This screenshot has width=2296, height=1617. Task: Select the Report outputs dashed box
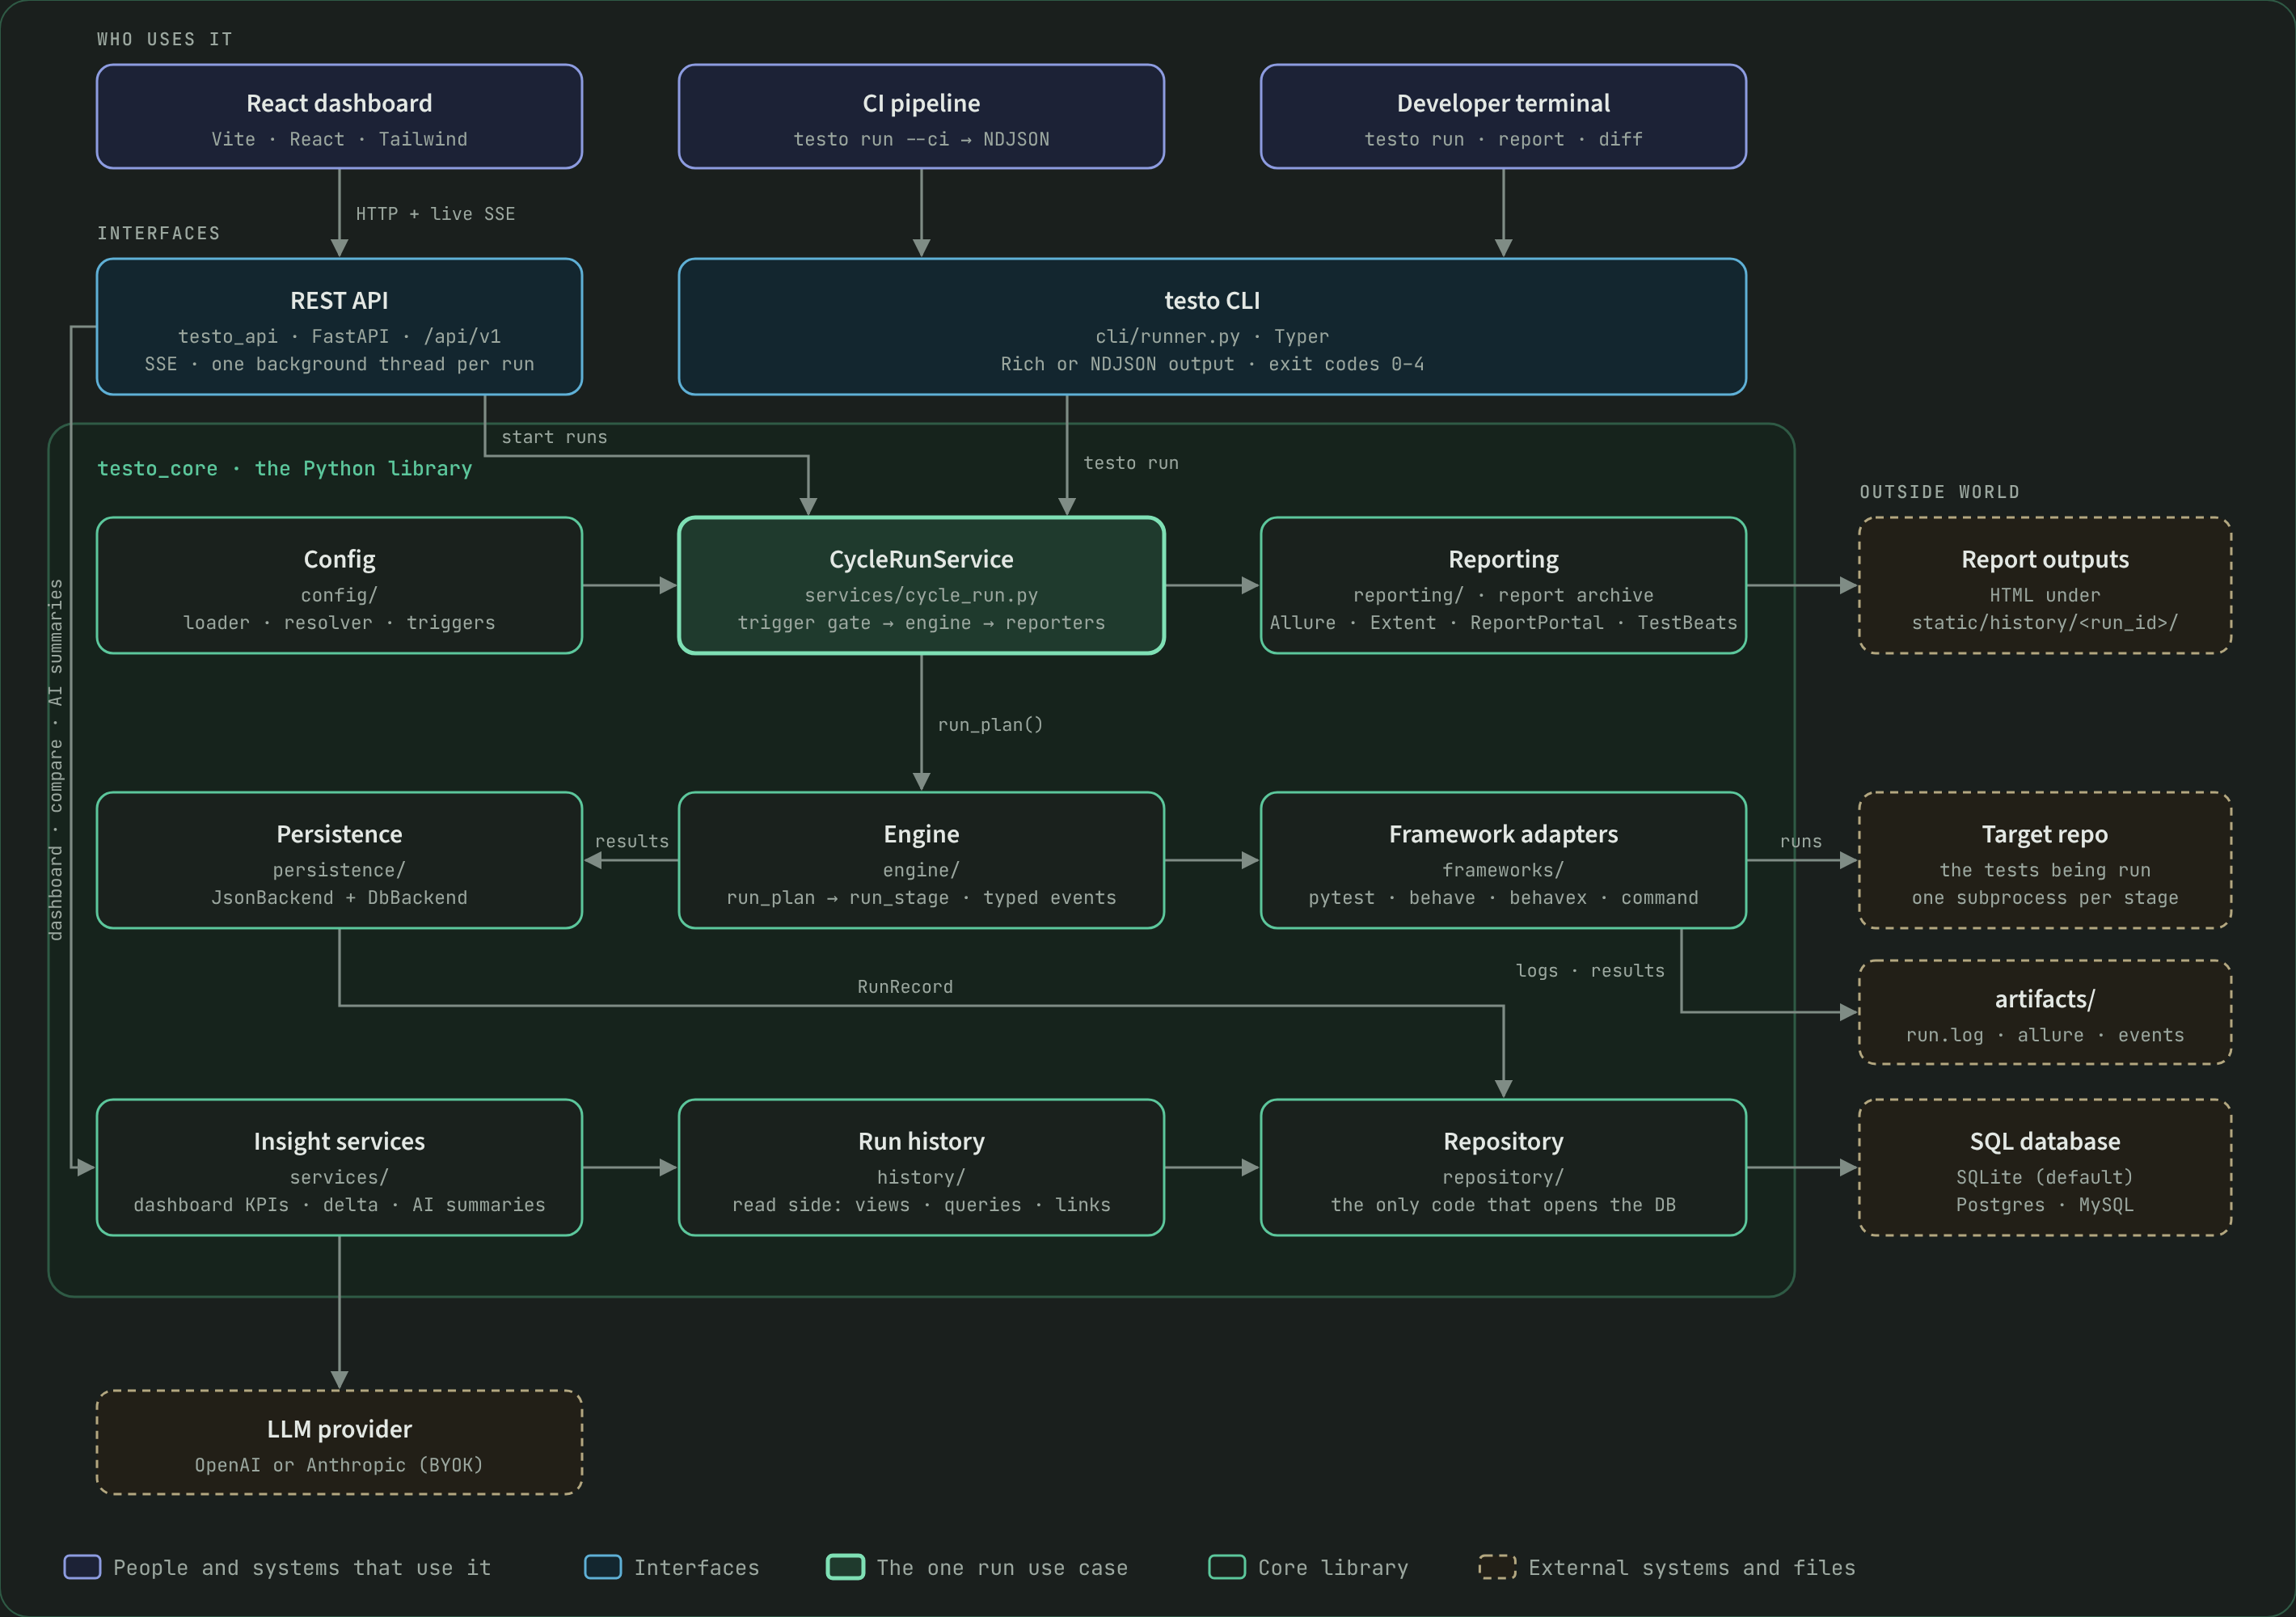(x=2045, y=585)
